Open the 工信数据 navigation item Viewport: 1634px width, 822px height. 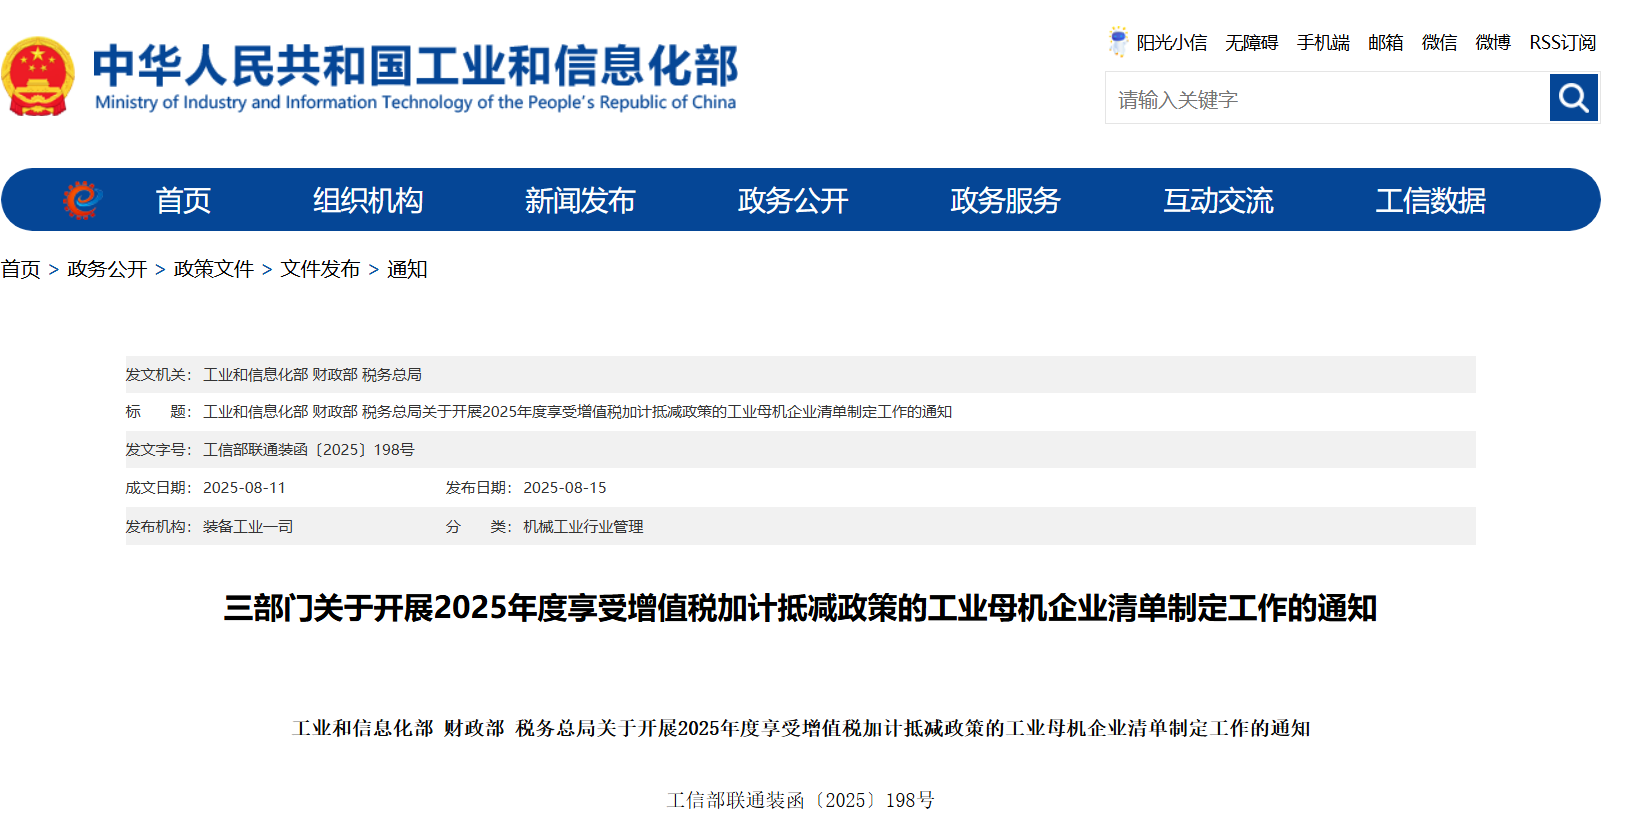(1430, 201)
